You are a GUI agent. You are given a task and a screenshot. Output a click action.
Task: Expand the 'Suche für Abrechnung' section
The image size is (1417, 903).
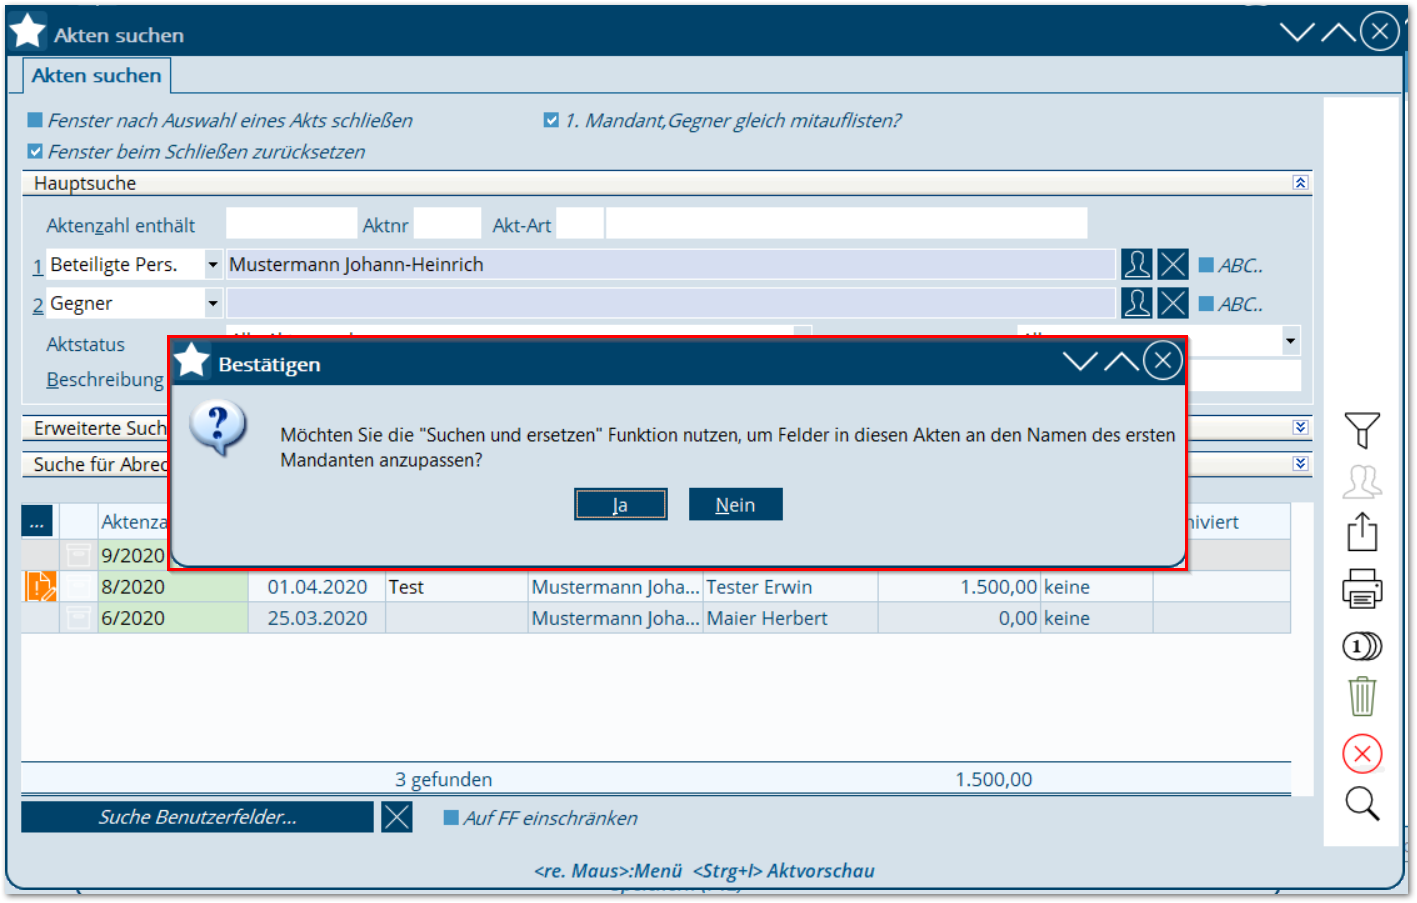[1300, 463]
